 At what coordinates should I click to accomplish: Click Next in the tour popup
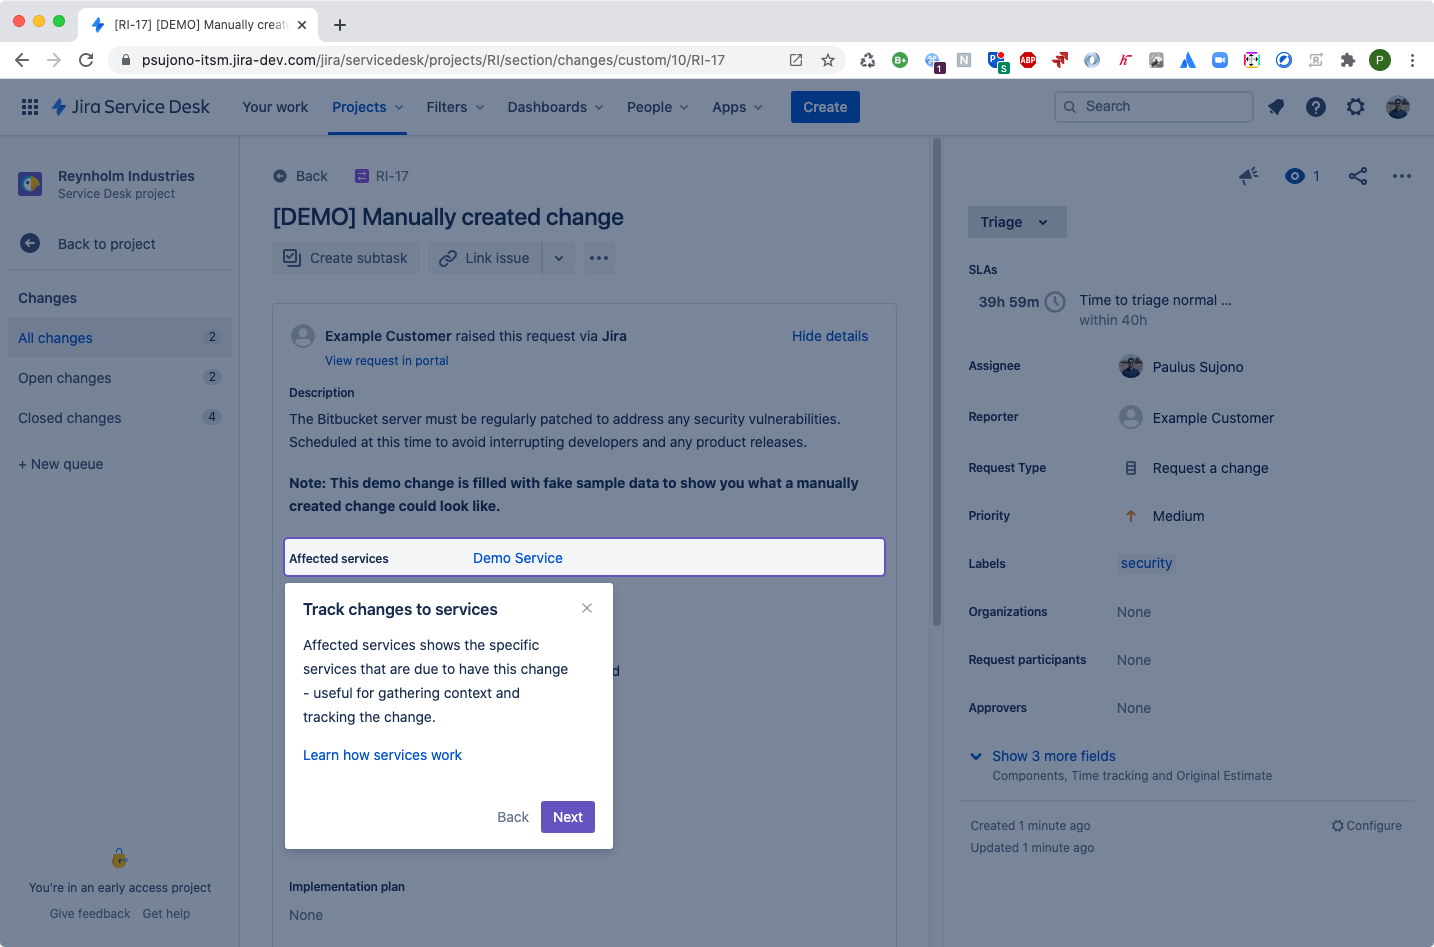[x=567, y=817]
